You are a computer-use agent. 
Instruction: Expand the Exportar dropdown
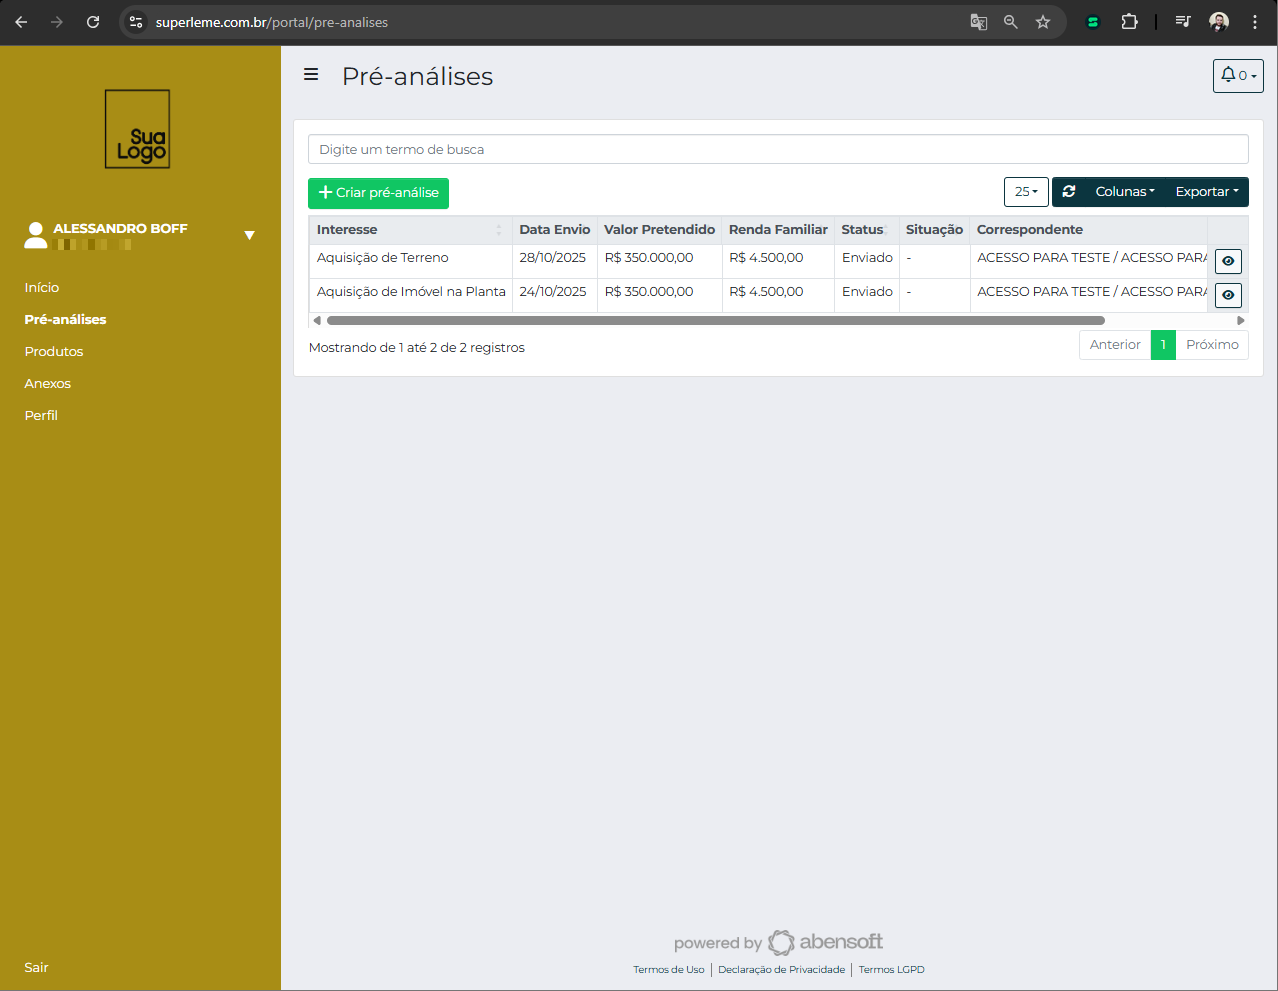(x=1206, y=192)
